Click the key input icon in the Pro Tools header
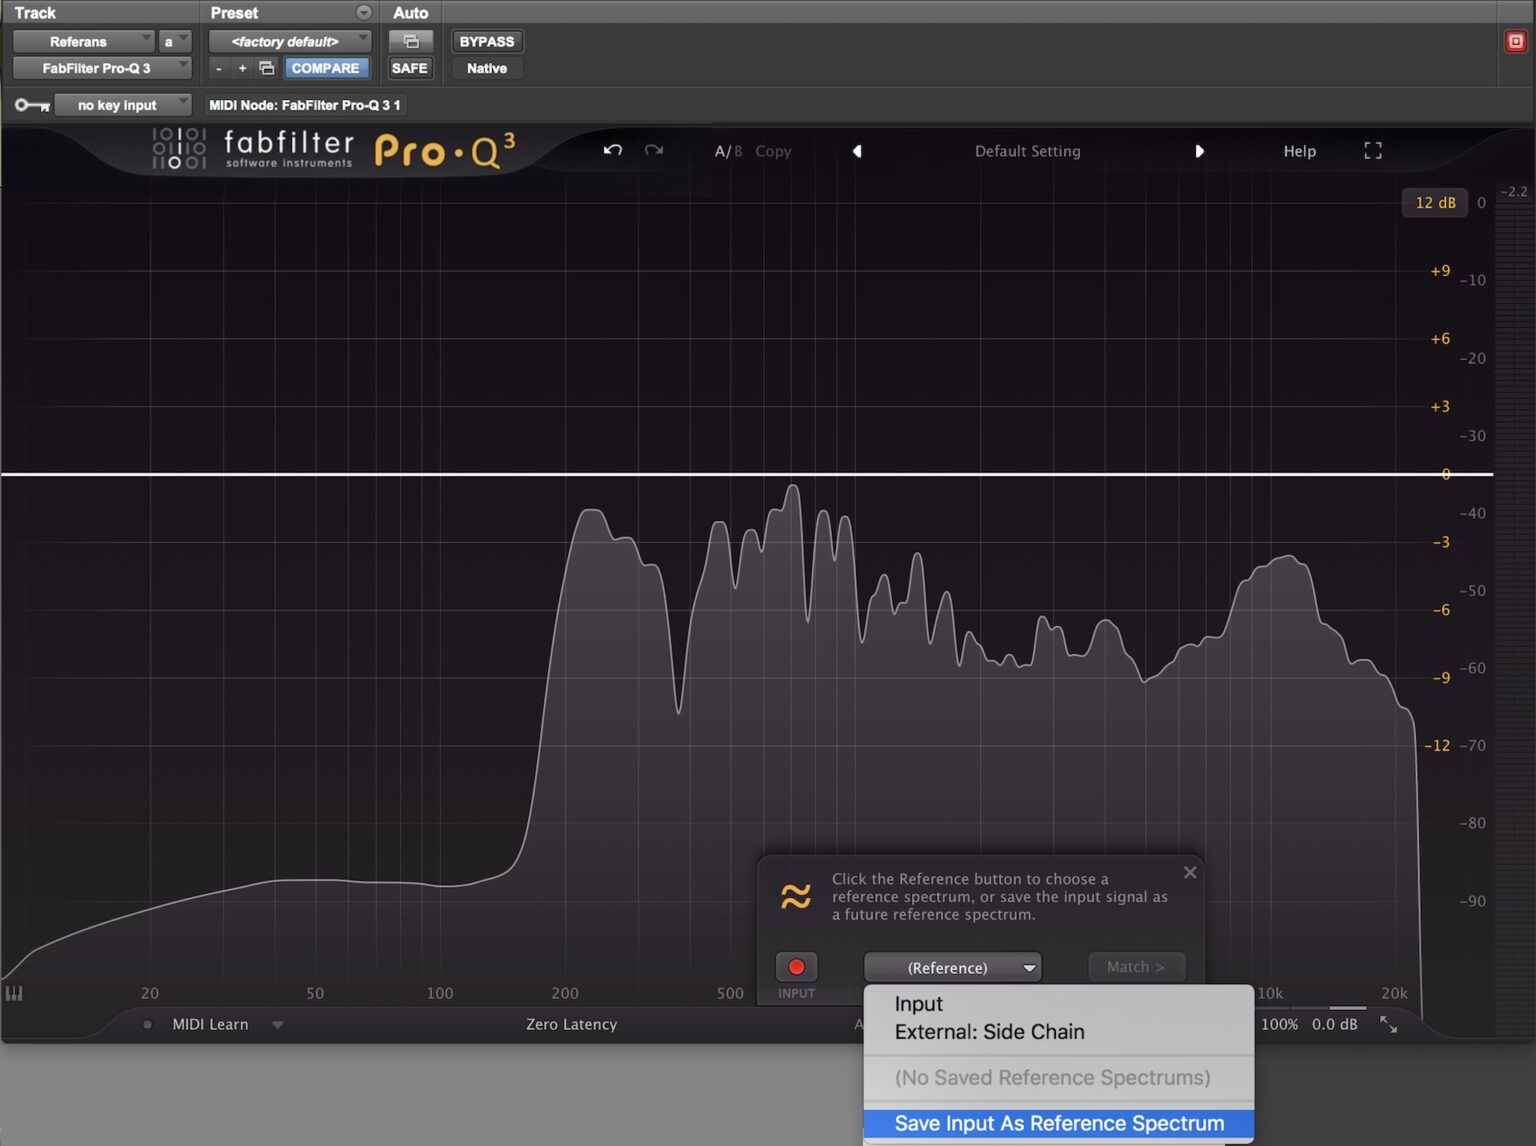The width and height of the screenshot is (1536, 1146). (31, 104)
